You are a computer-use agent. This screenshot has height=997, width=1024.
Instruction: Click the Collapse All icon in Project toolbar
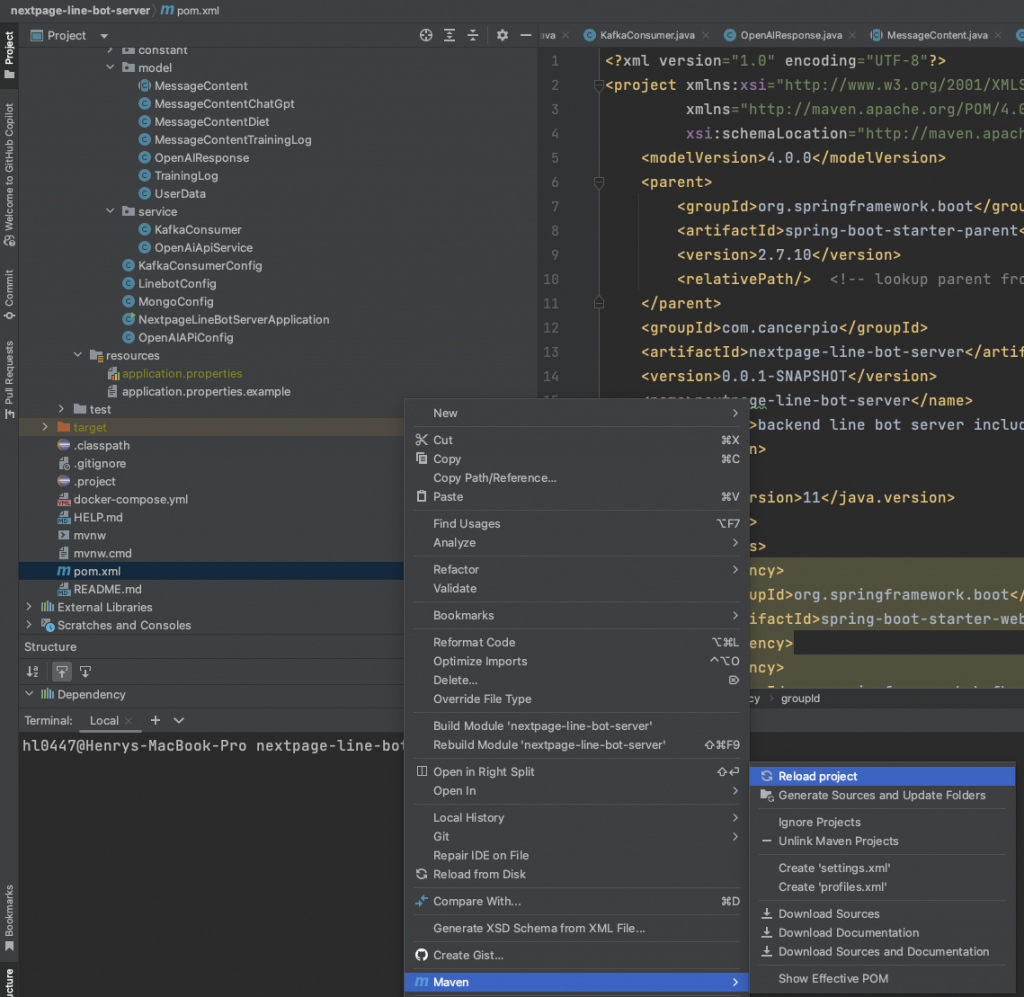473,35
